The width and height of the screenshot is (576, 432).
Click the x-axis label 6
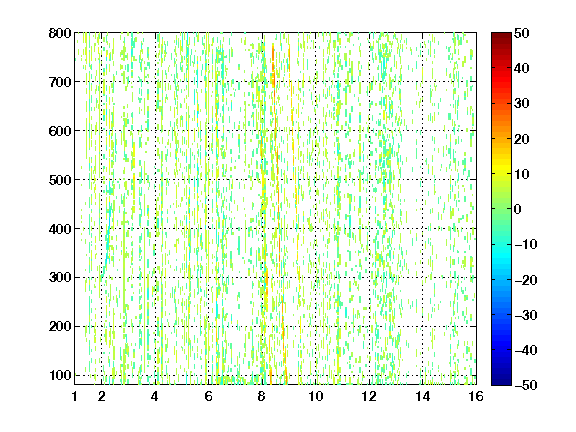208,396
